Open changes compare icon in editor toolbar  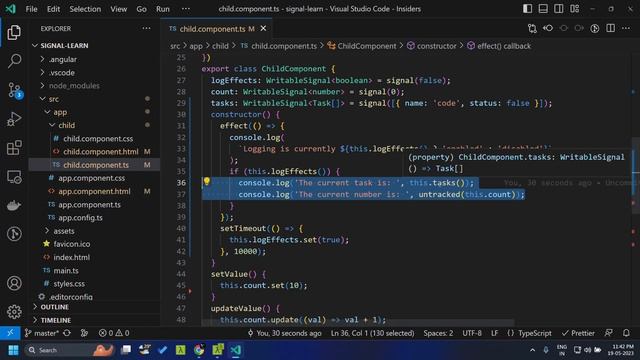(532, 28)
